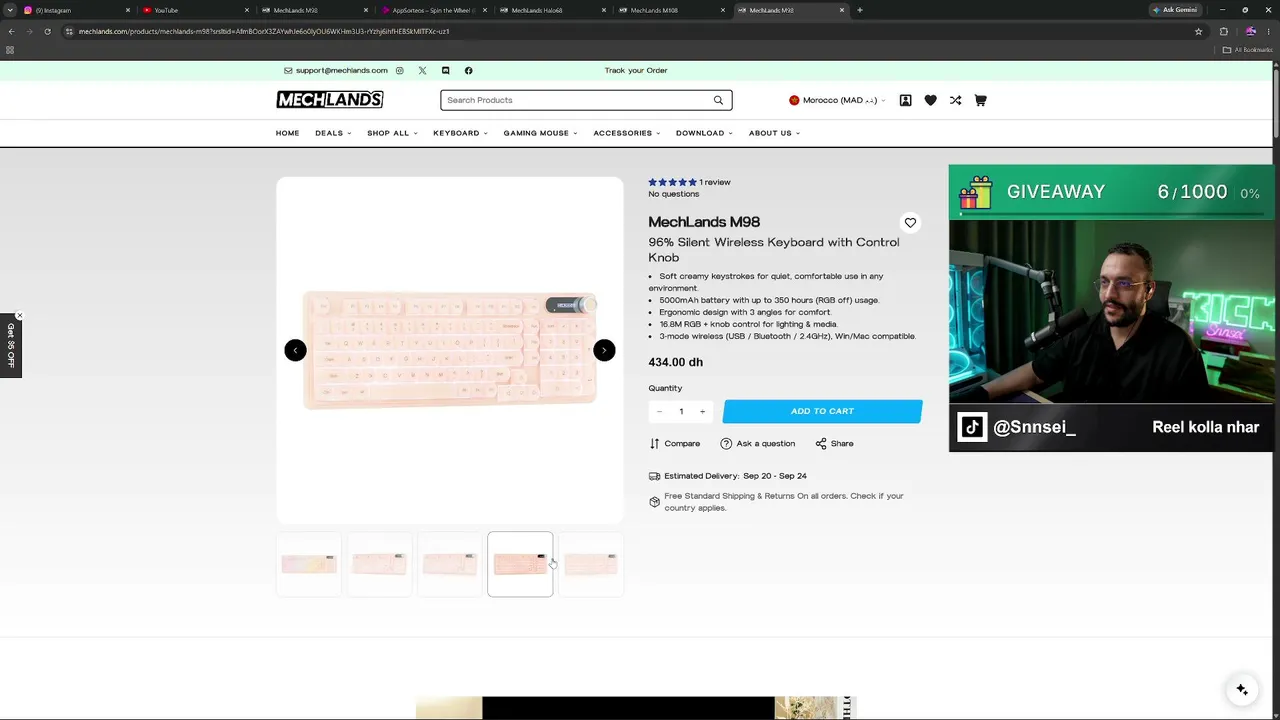This screenshot has height=720, width=1280.
Task: Decrease quantity with the minus button
Action: coord(659,412)
